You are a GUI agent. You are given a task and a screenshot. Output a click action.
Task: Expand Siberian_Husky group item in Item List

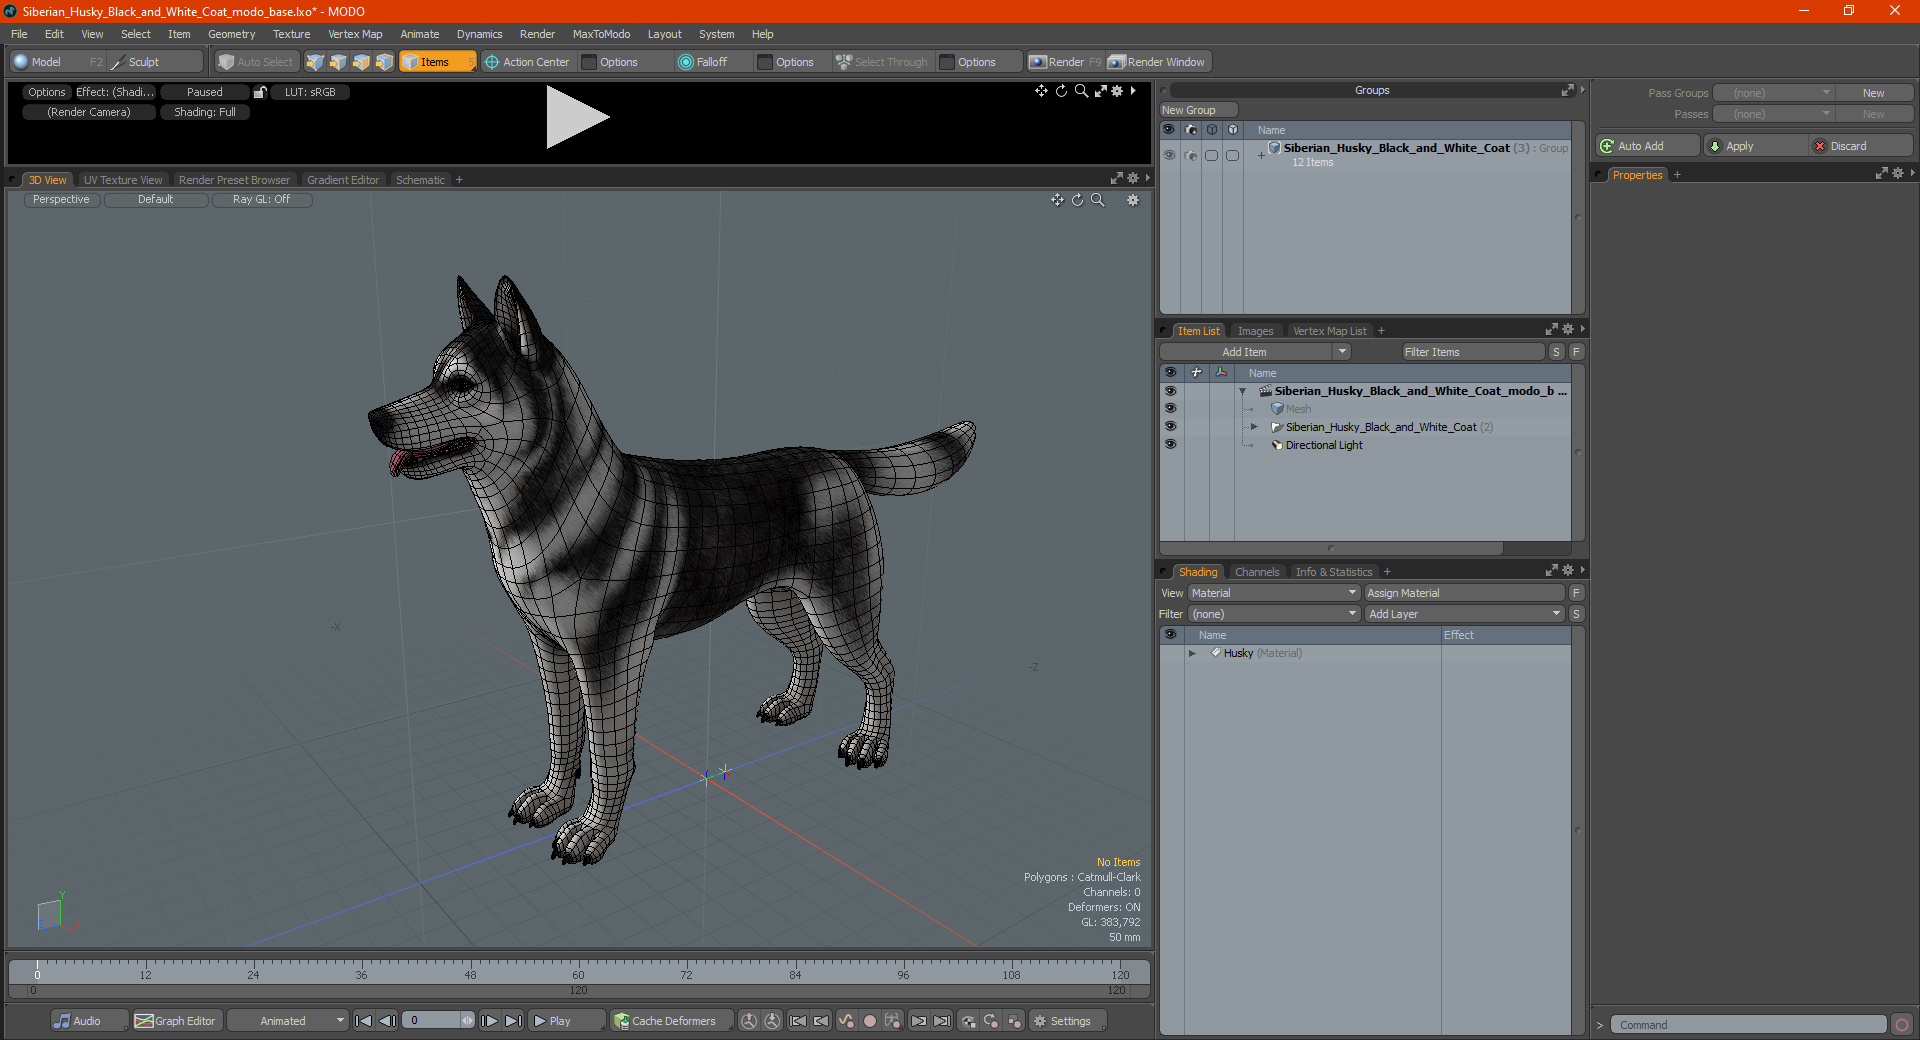(1254, 427)
